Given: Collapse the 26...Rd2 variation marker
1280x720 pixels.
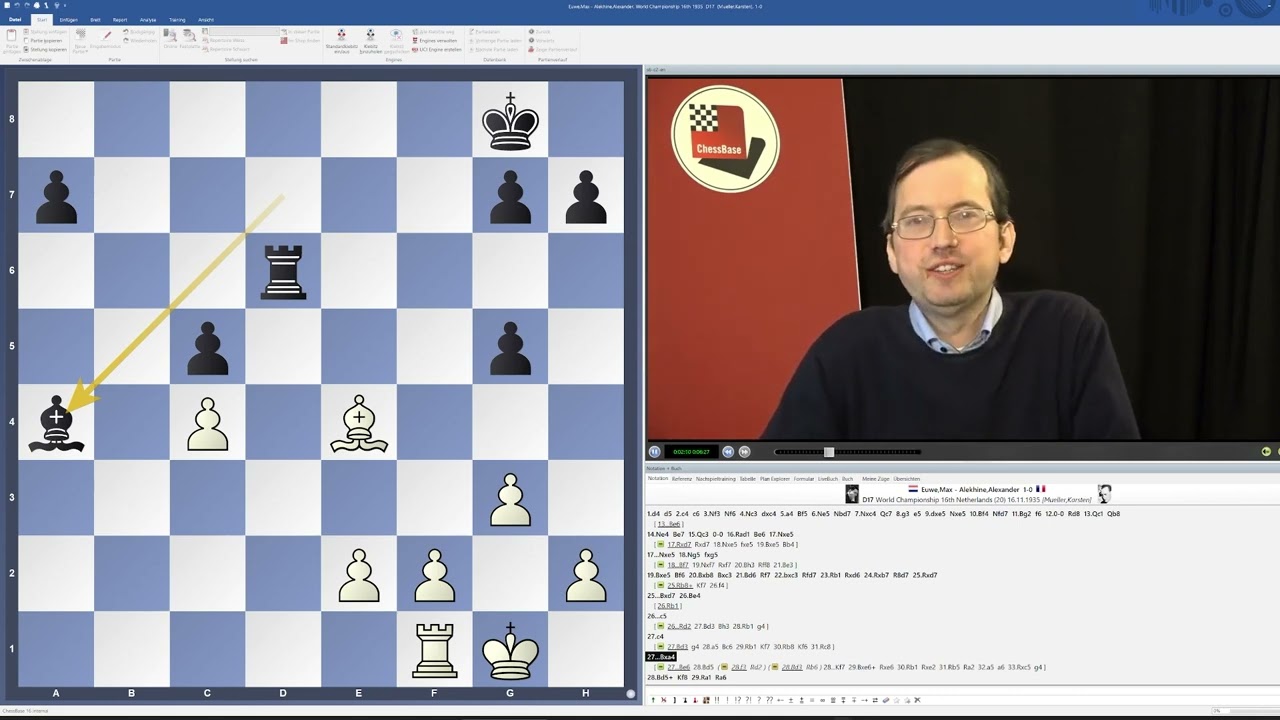Looking at the screenshot, I should click(x=661, y=626).
